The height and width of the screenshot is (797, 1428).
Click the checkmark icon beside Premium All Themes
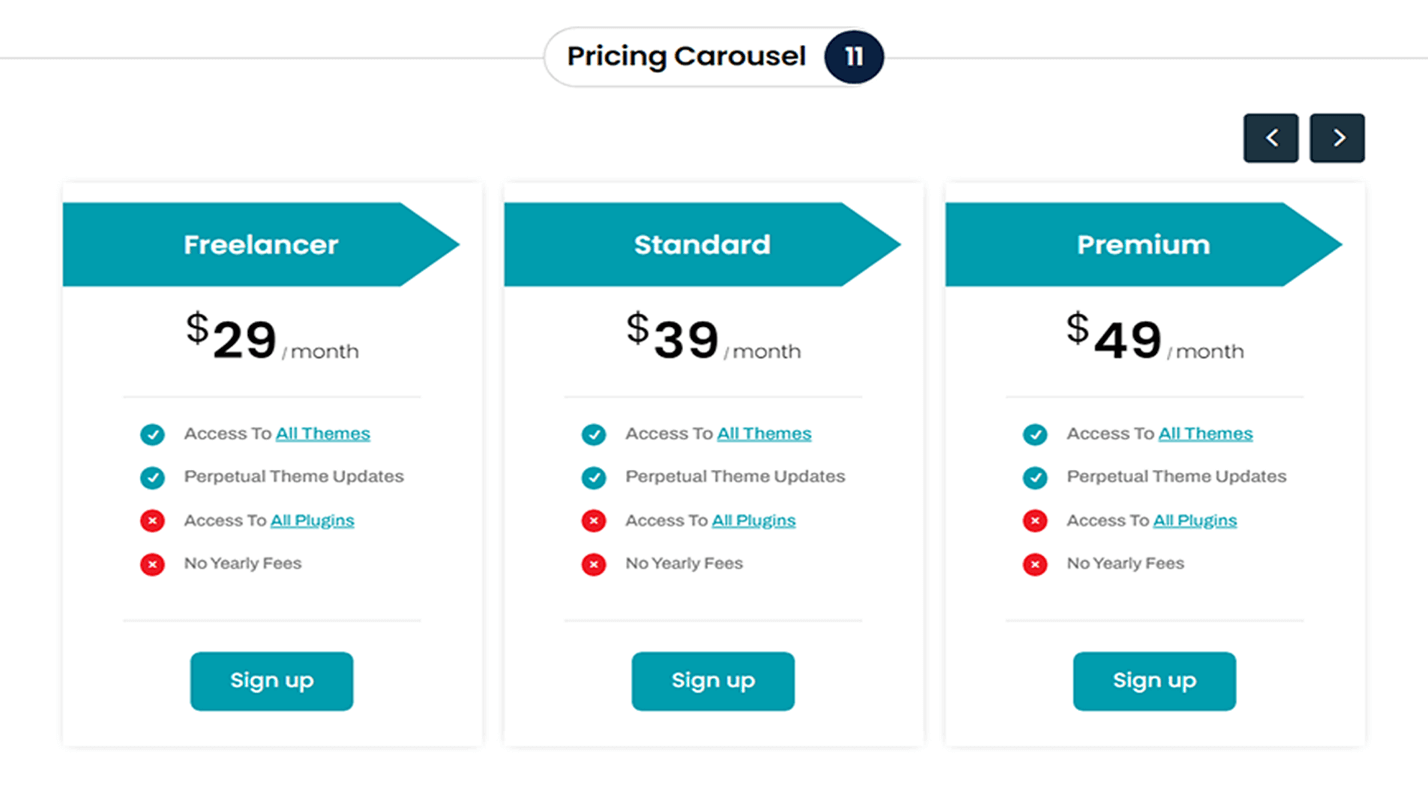(x=1035, y=434)
